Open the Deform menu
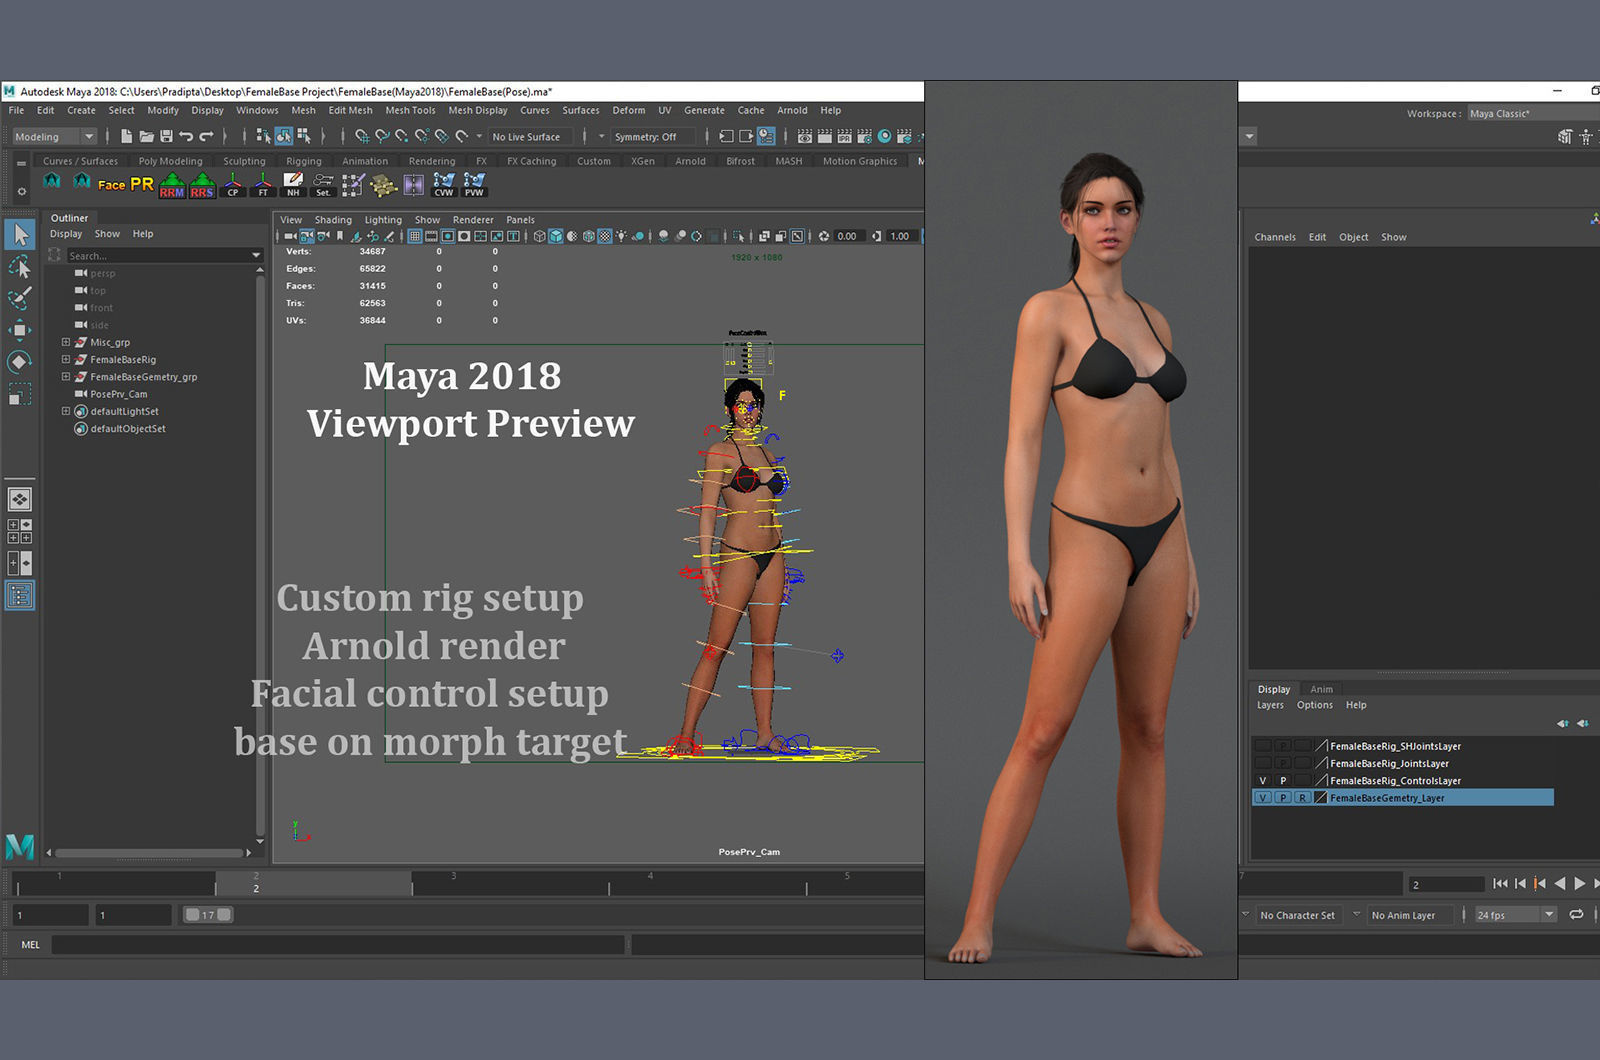 click(629, 110)
